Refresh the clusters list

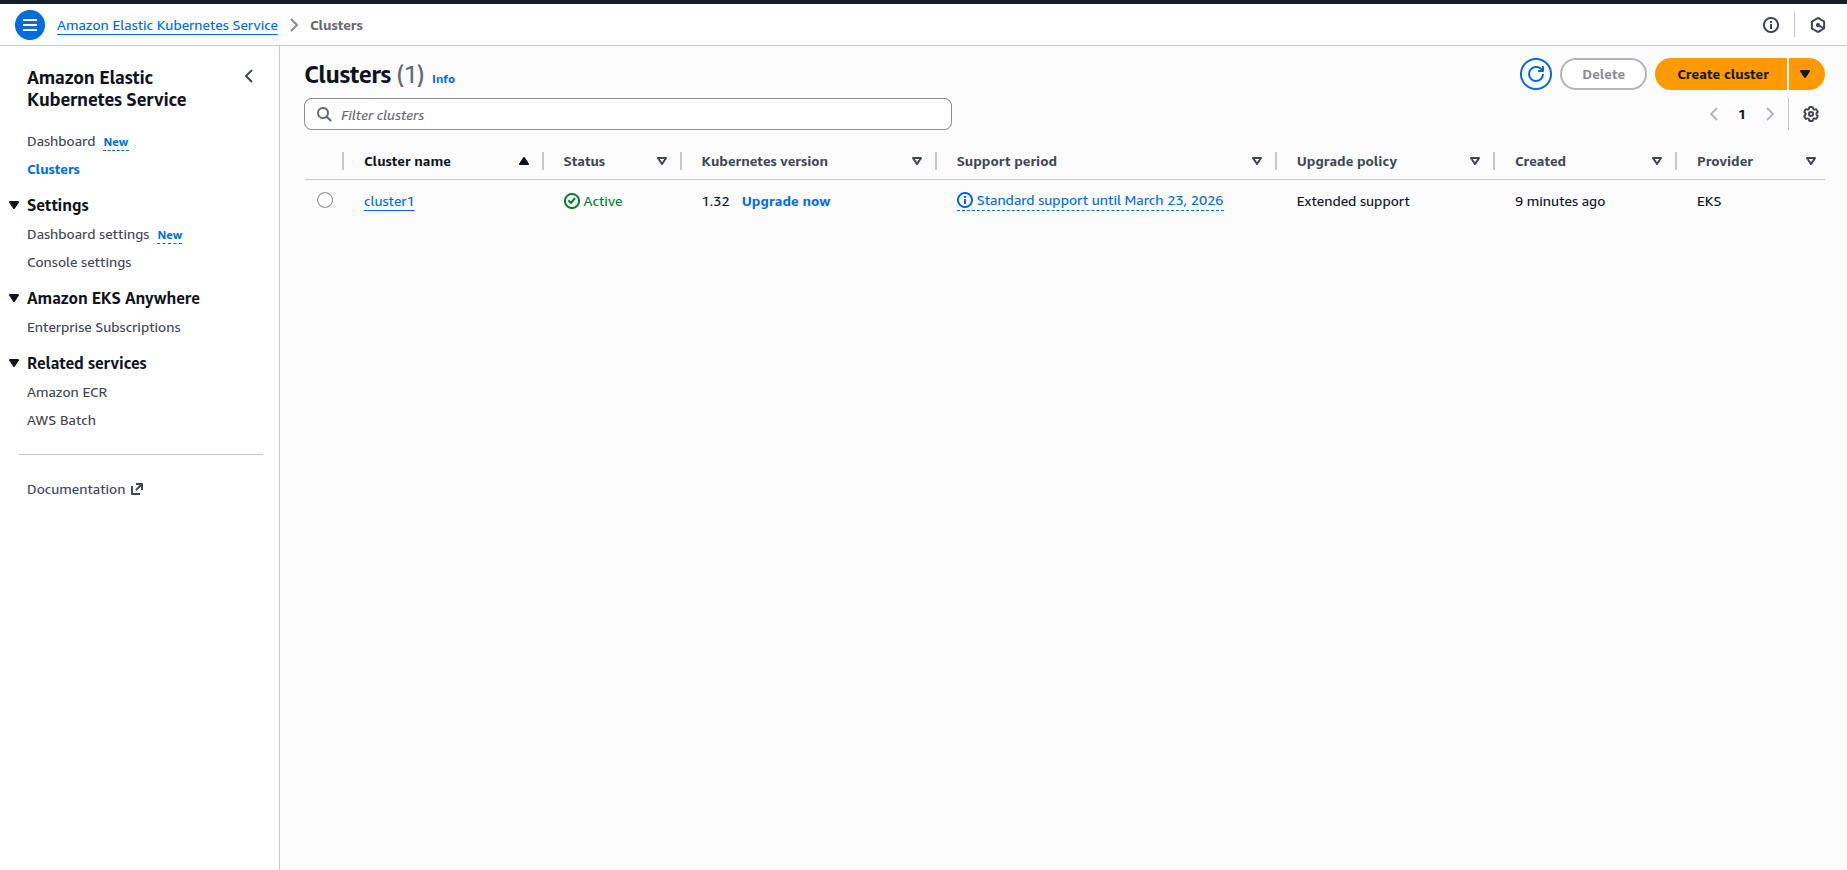(1536, 74)
